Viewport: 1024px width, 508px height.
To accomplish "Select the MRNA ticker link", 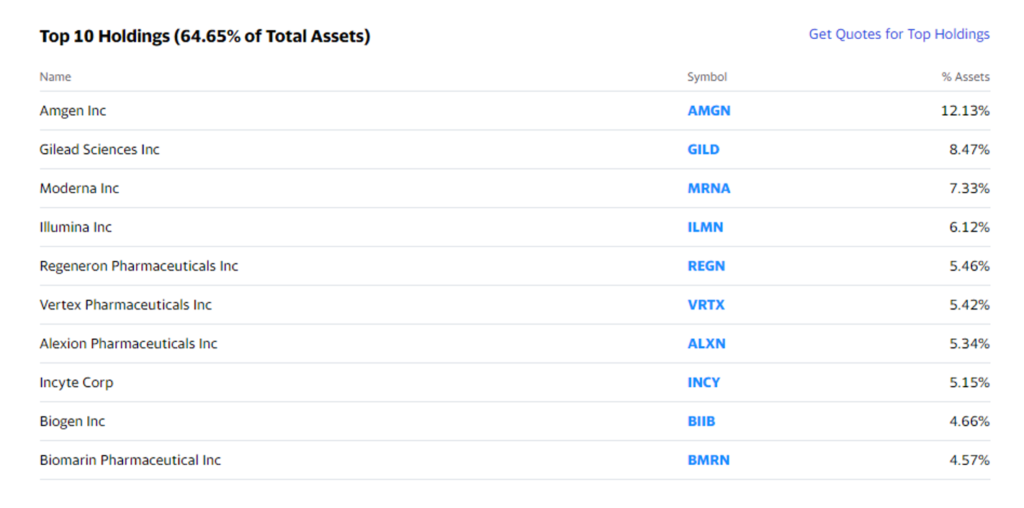I will tap(709, 189).
